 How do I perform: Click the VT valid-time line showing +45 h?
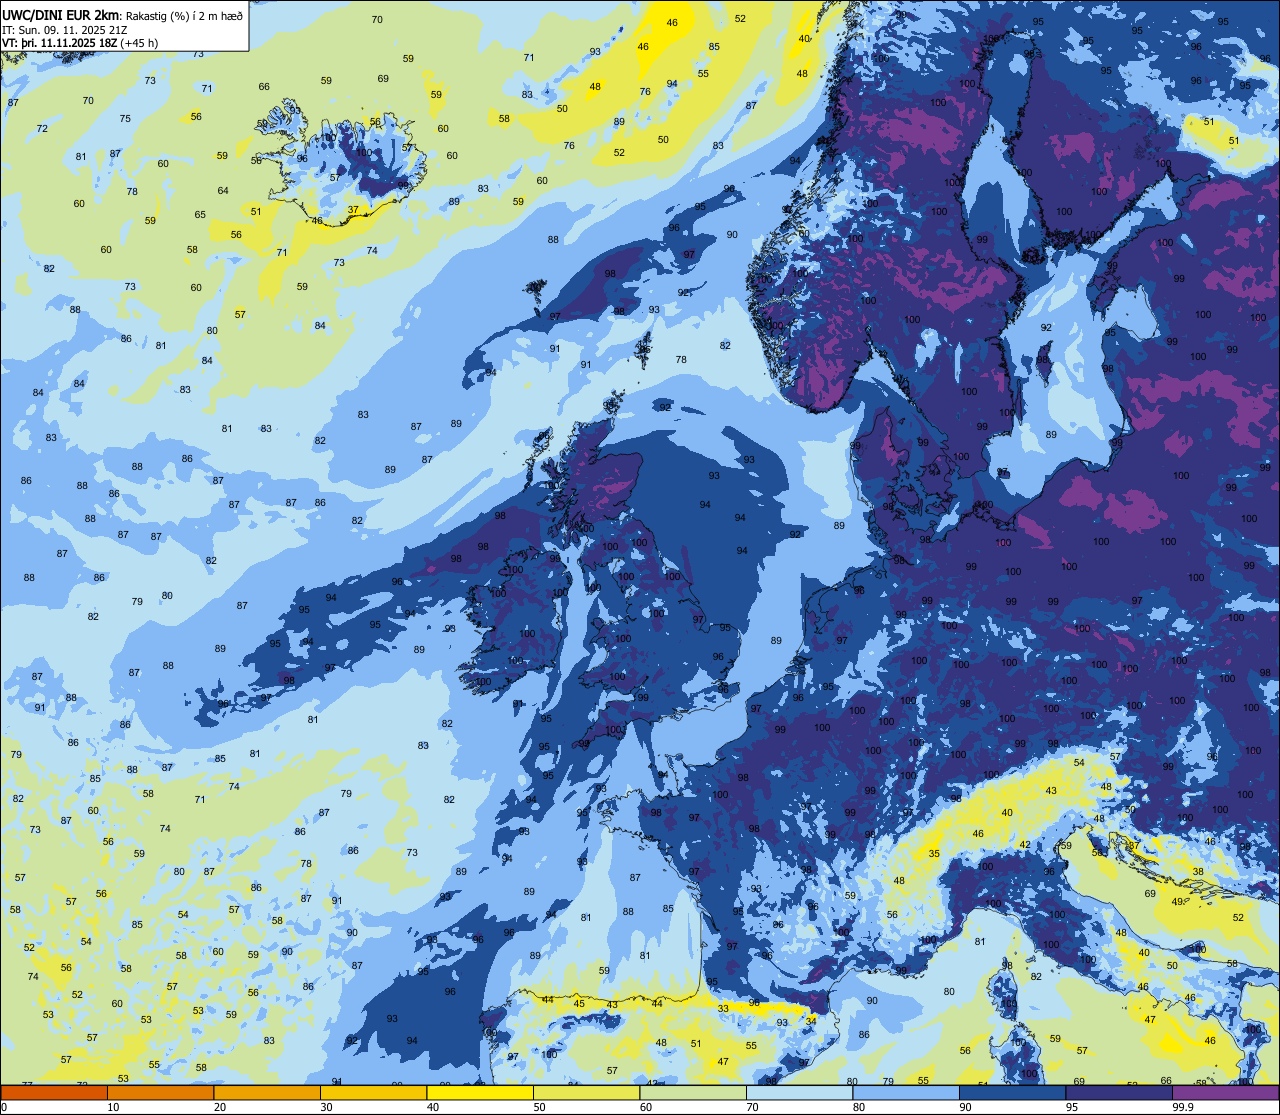[x=80, y=43]
